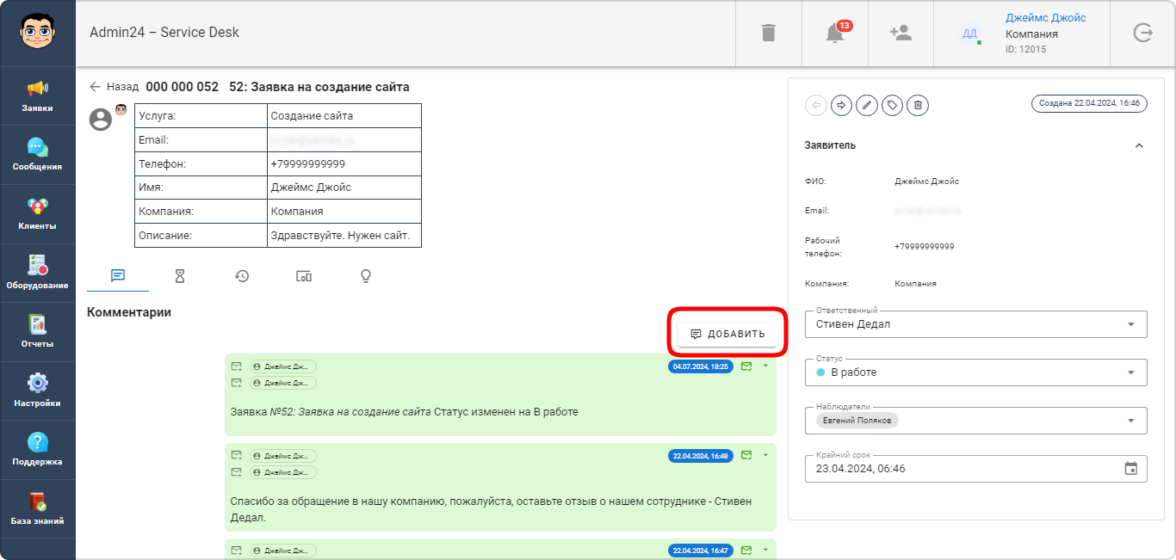Click the Назад back link
Screen dimensions: 1176x560
point(113,87)
